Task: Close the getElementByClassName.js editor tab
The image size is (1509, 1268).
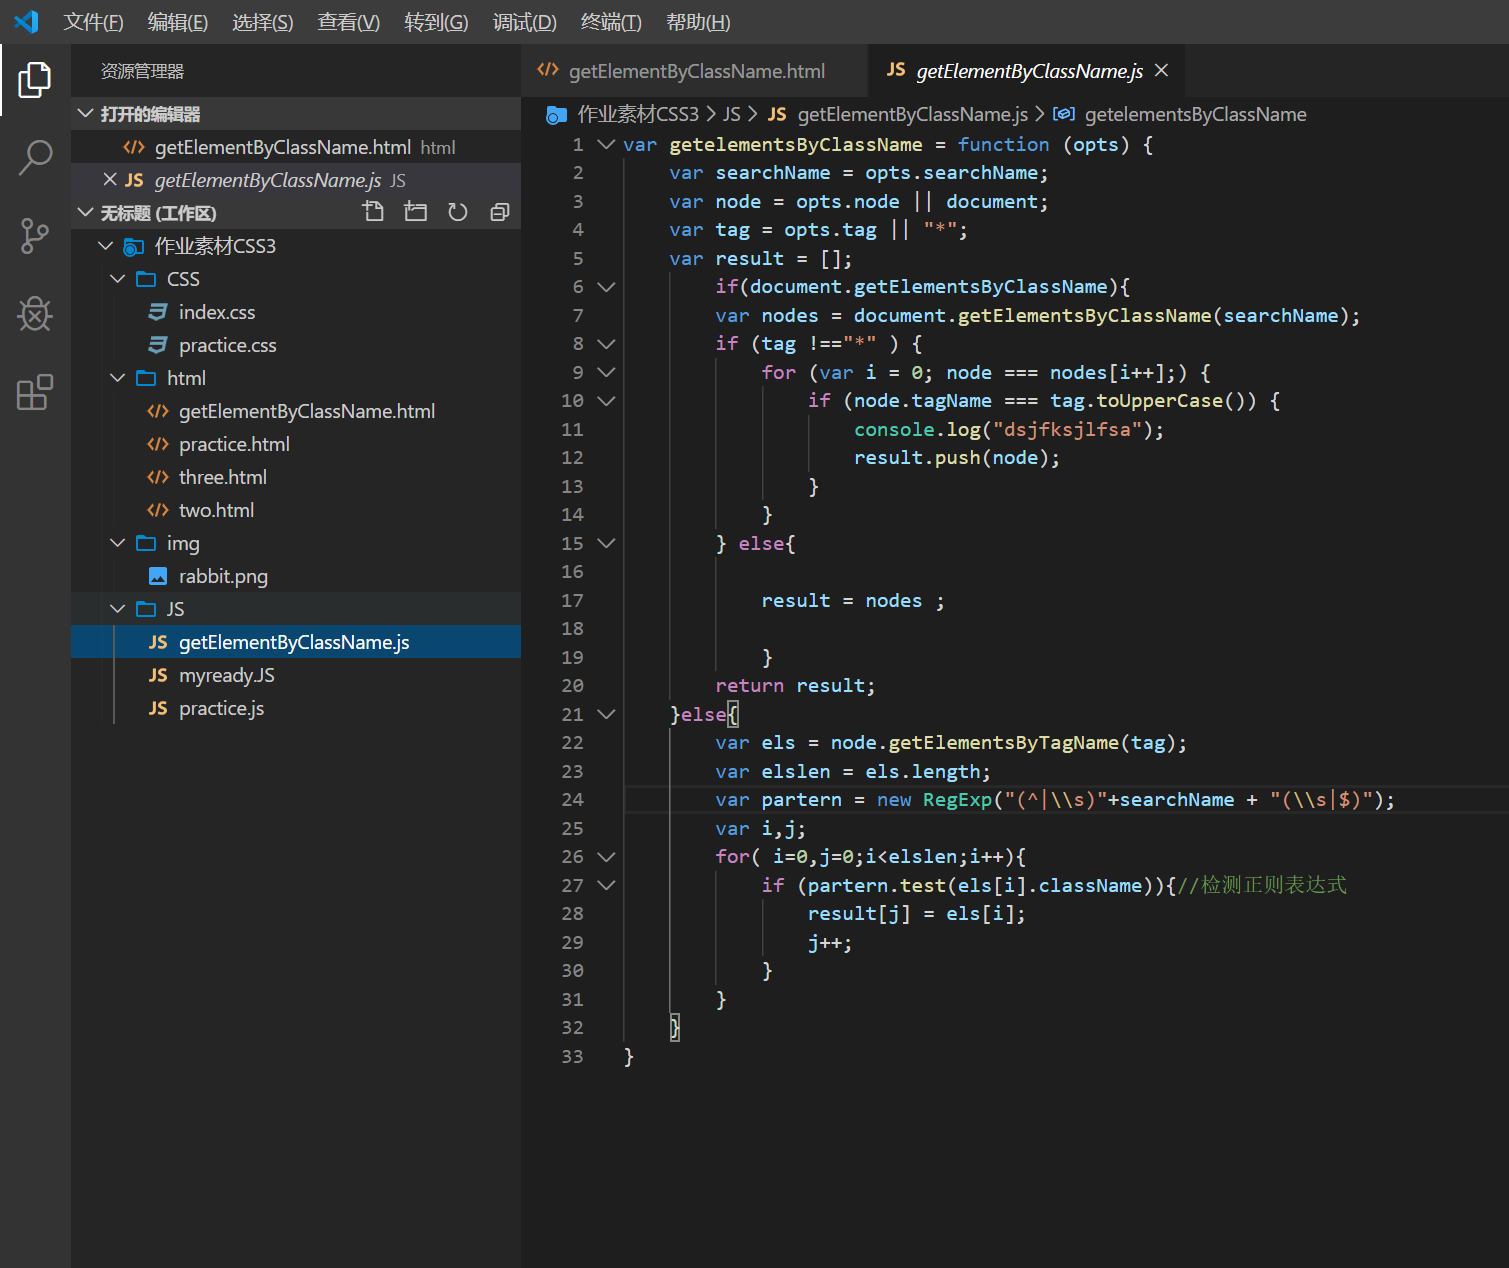Action: click(1161, 71)
